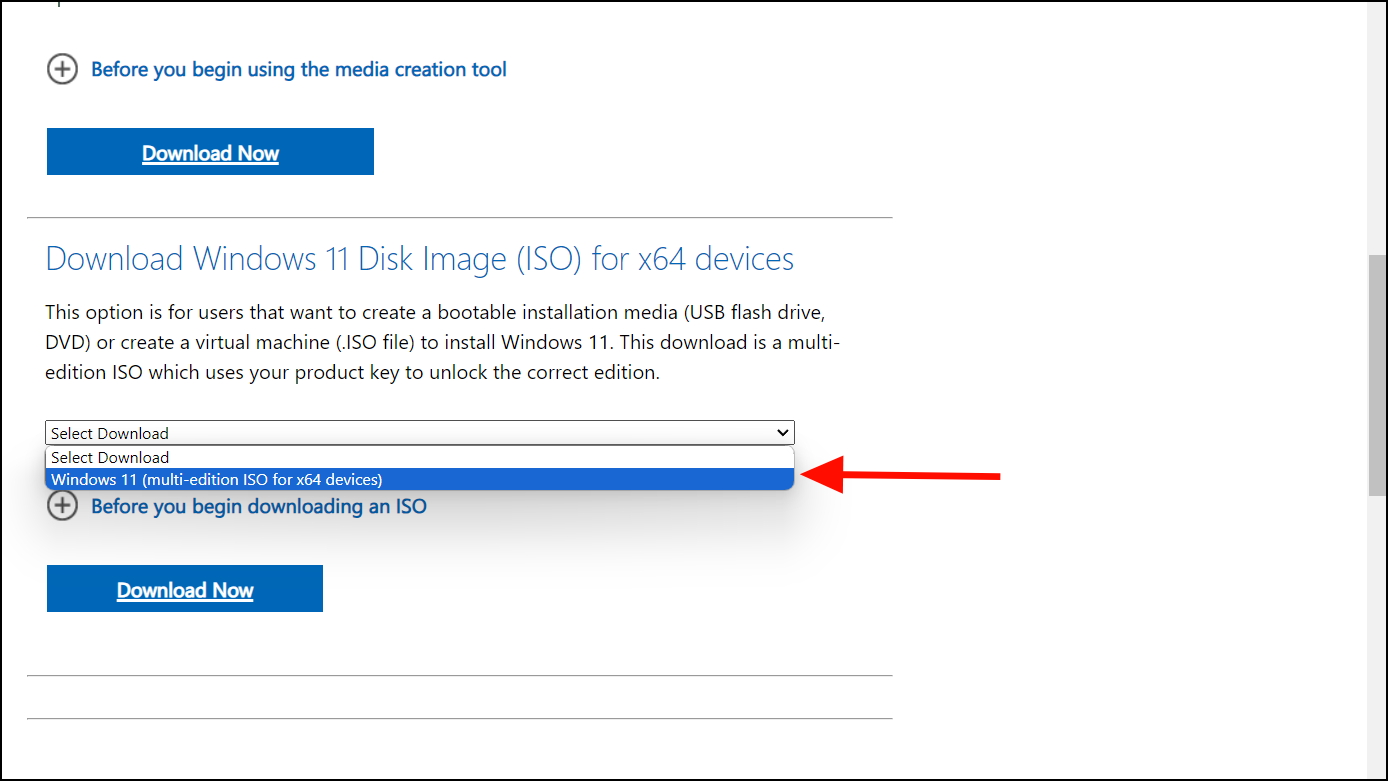Click the 'Download Windows 11 Disk Image (ISO)' heading

[419, 258]
